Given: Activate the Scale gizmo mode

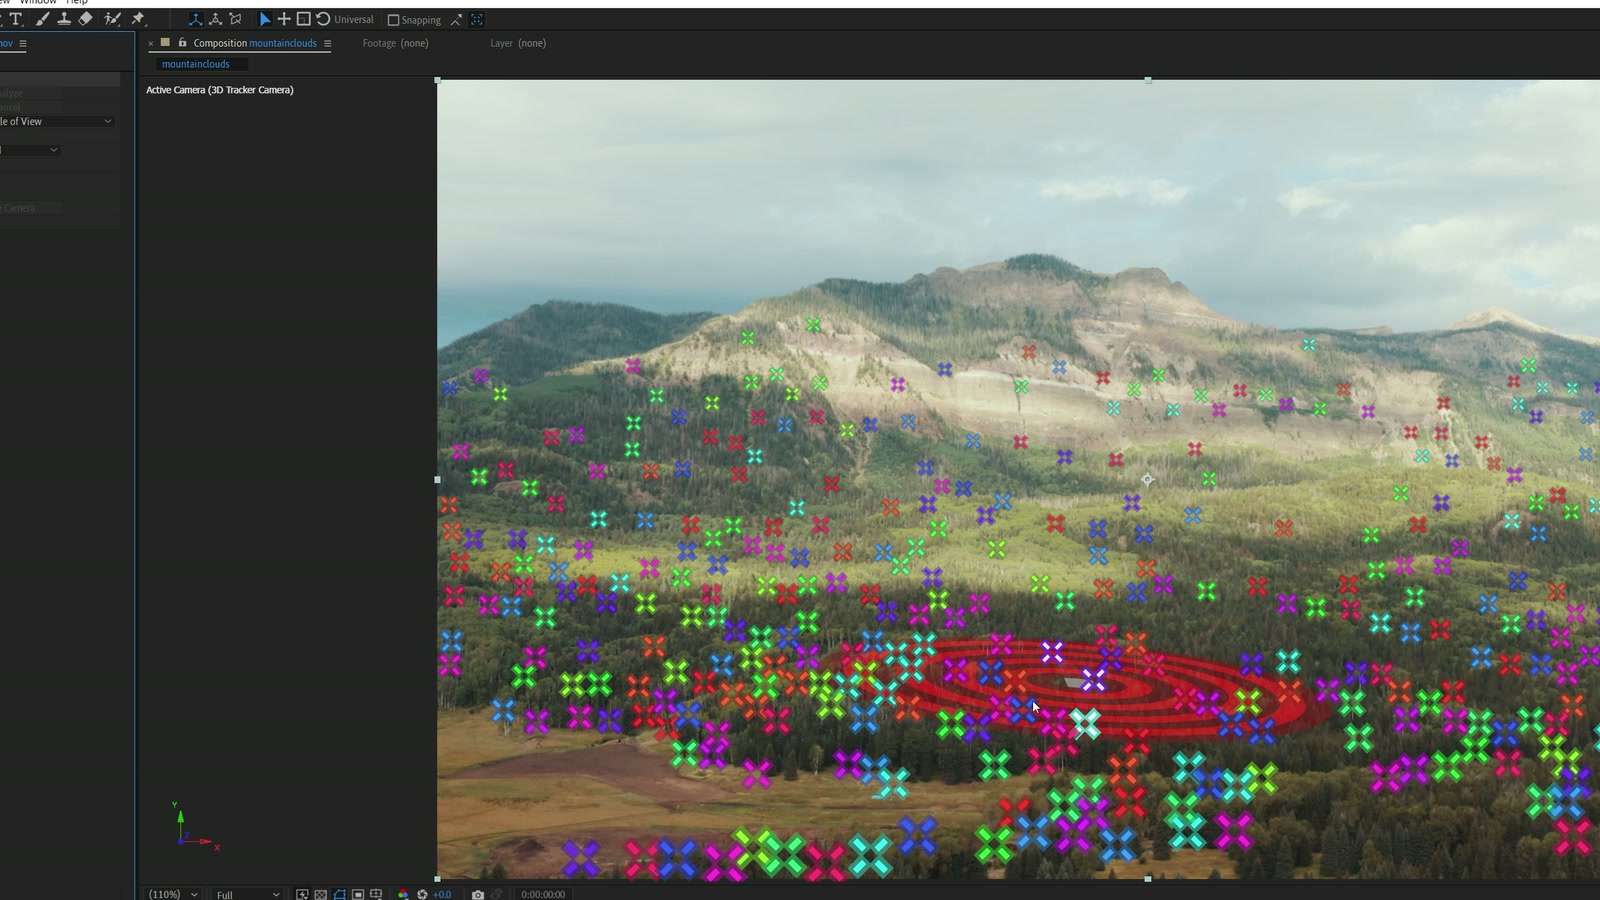Looking at the screenshot, I should click(x=304, y=19).
